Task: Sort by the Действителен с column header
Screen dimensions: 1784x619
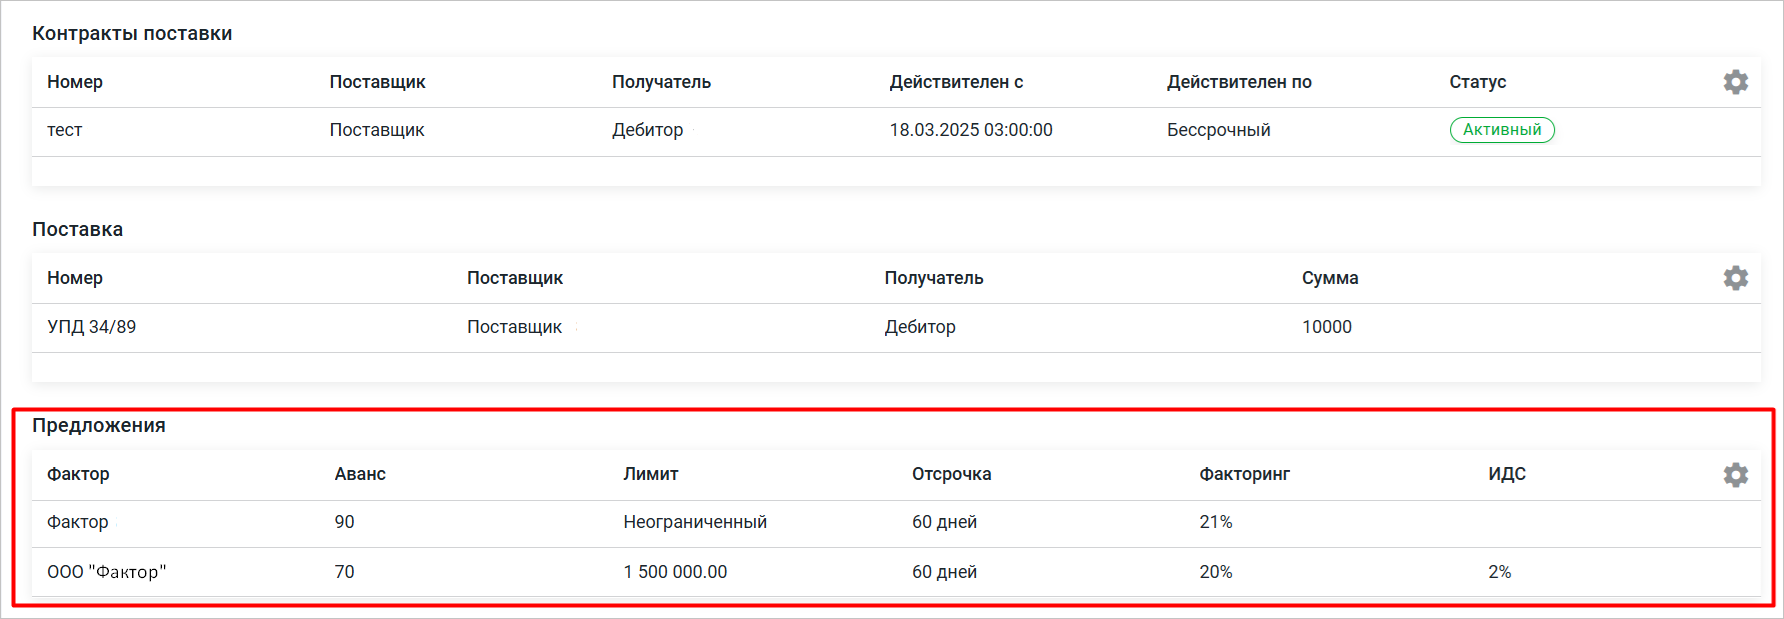Action: tap(955, 82)
